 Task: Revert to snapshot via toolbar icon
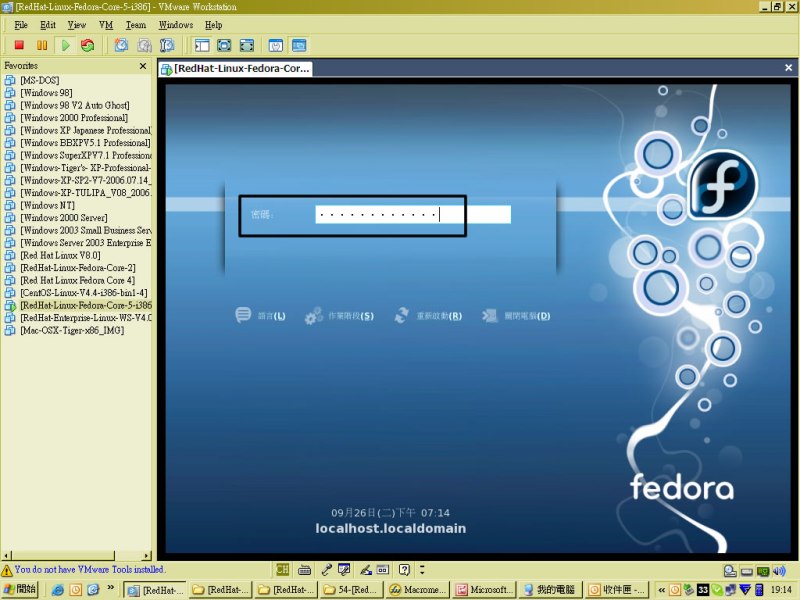(x=144, y=45)
